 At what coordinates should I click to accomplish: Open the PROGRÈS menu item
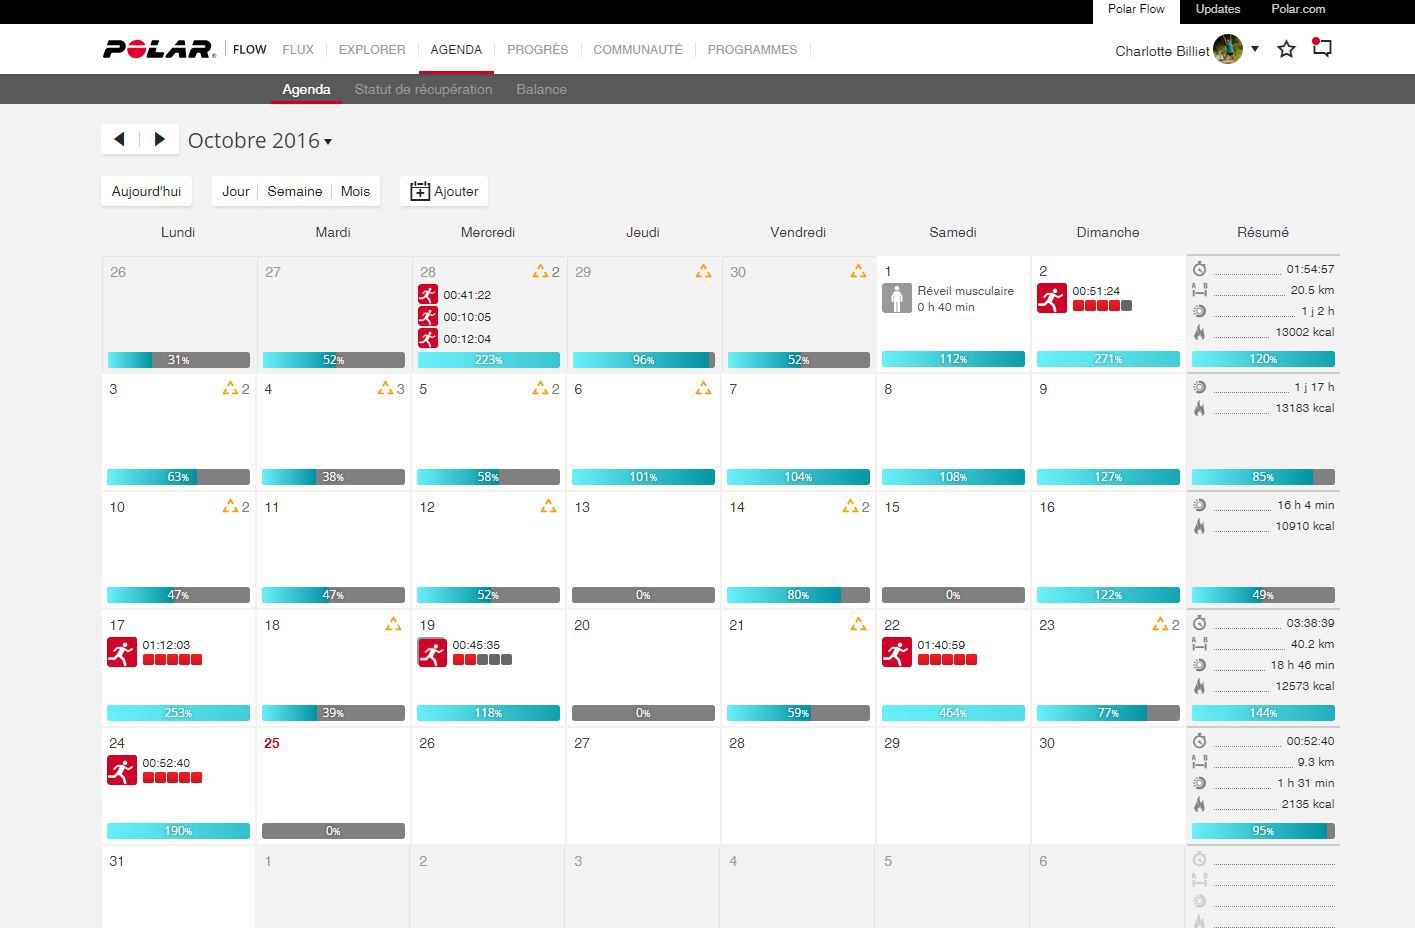click(x=537, y=49)
